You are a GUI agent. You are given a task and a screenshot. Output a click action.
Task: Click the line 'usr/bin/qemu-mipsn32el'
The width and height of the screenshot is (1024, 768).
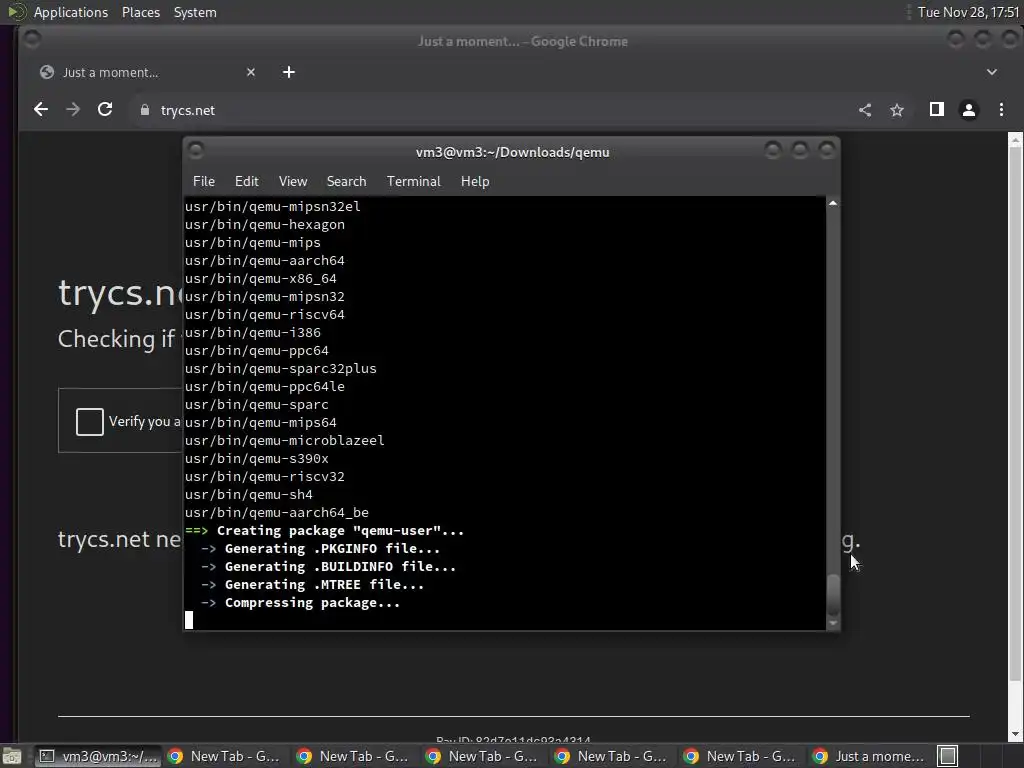(x=272, y=206)
